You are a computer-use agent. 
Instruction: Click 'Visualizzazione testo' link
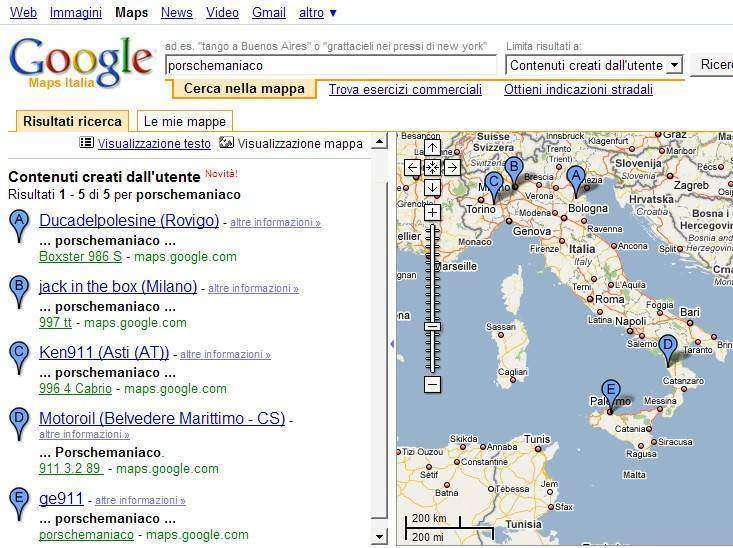[154, 144]
